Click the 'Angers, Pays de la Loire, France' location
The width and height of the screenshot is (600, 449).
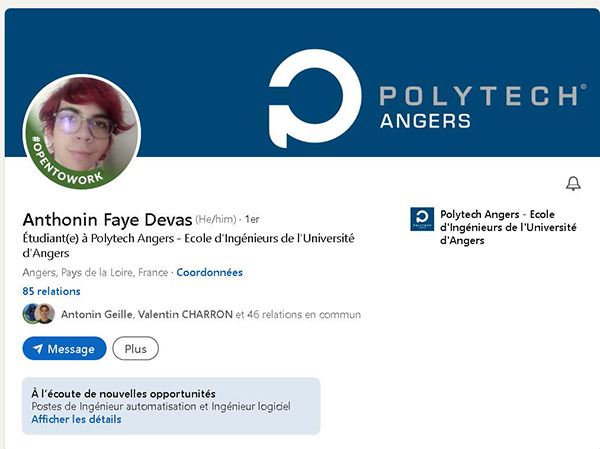point(95,273)
